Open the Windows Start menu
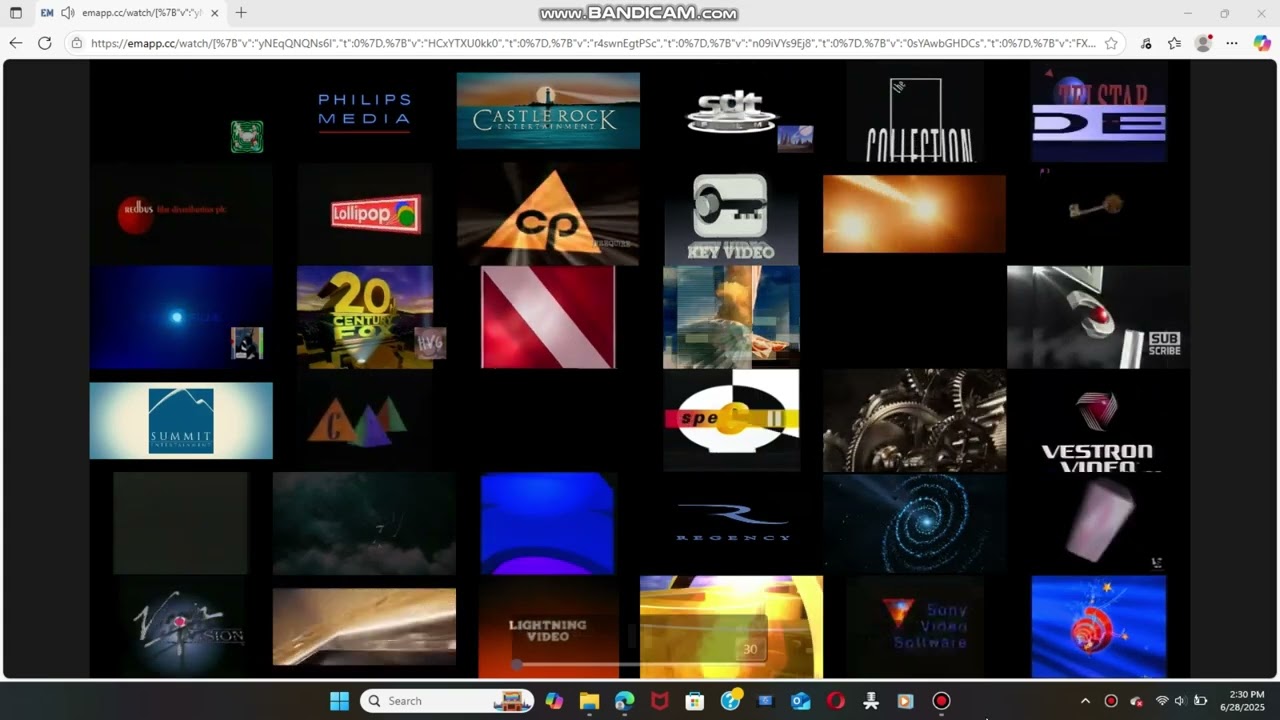The height and width of the screenshot is (720, 1280). [339, 701]
